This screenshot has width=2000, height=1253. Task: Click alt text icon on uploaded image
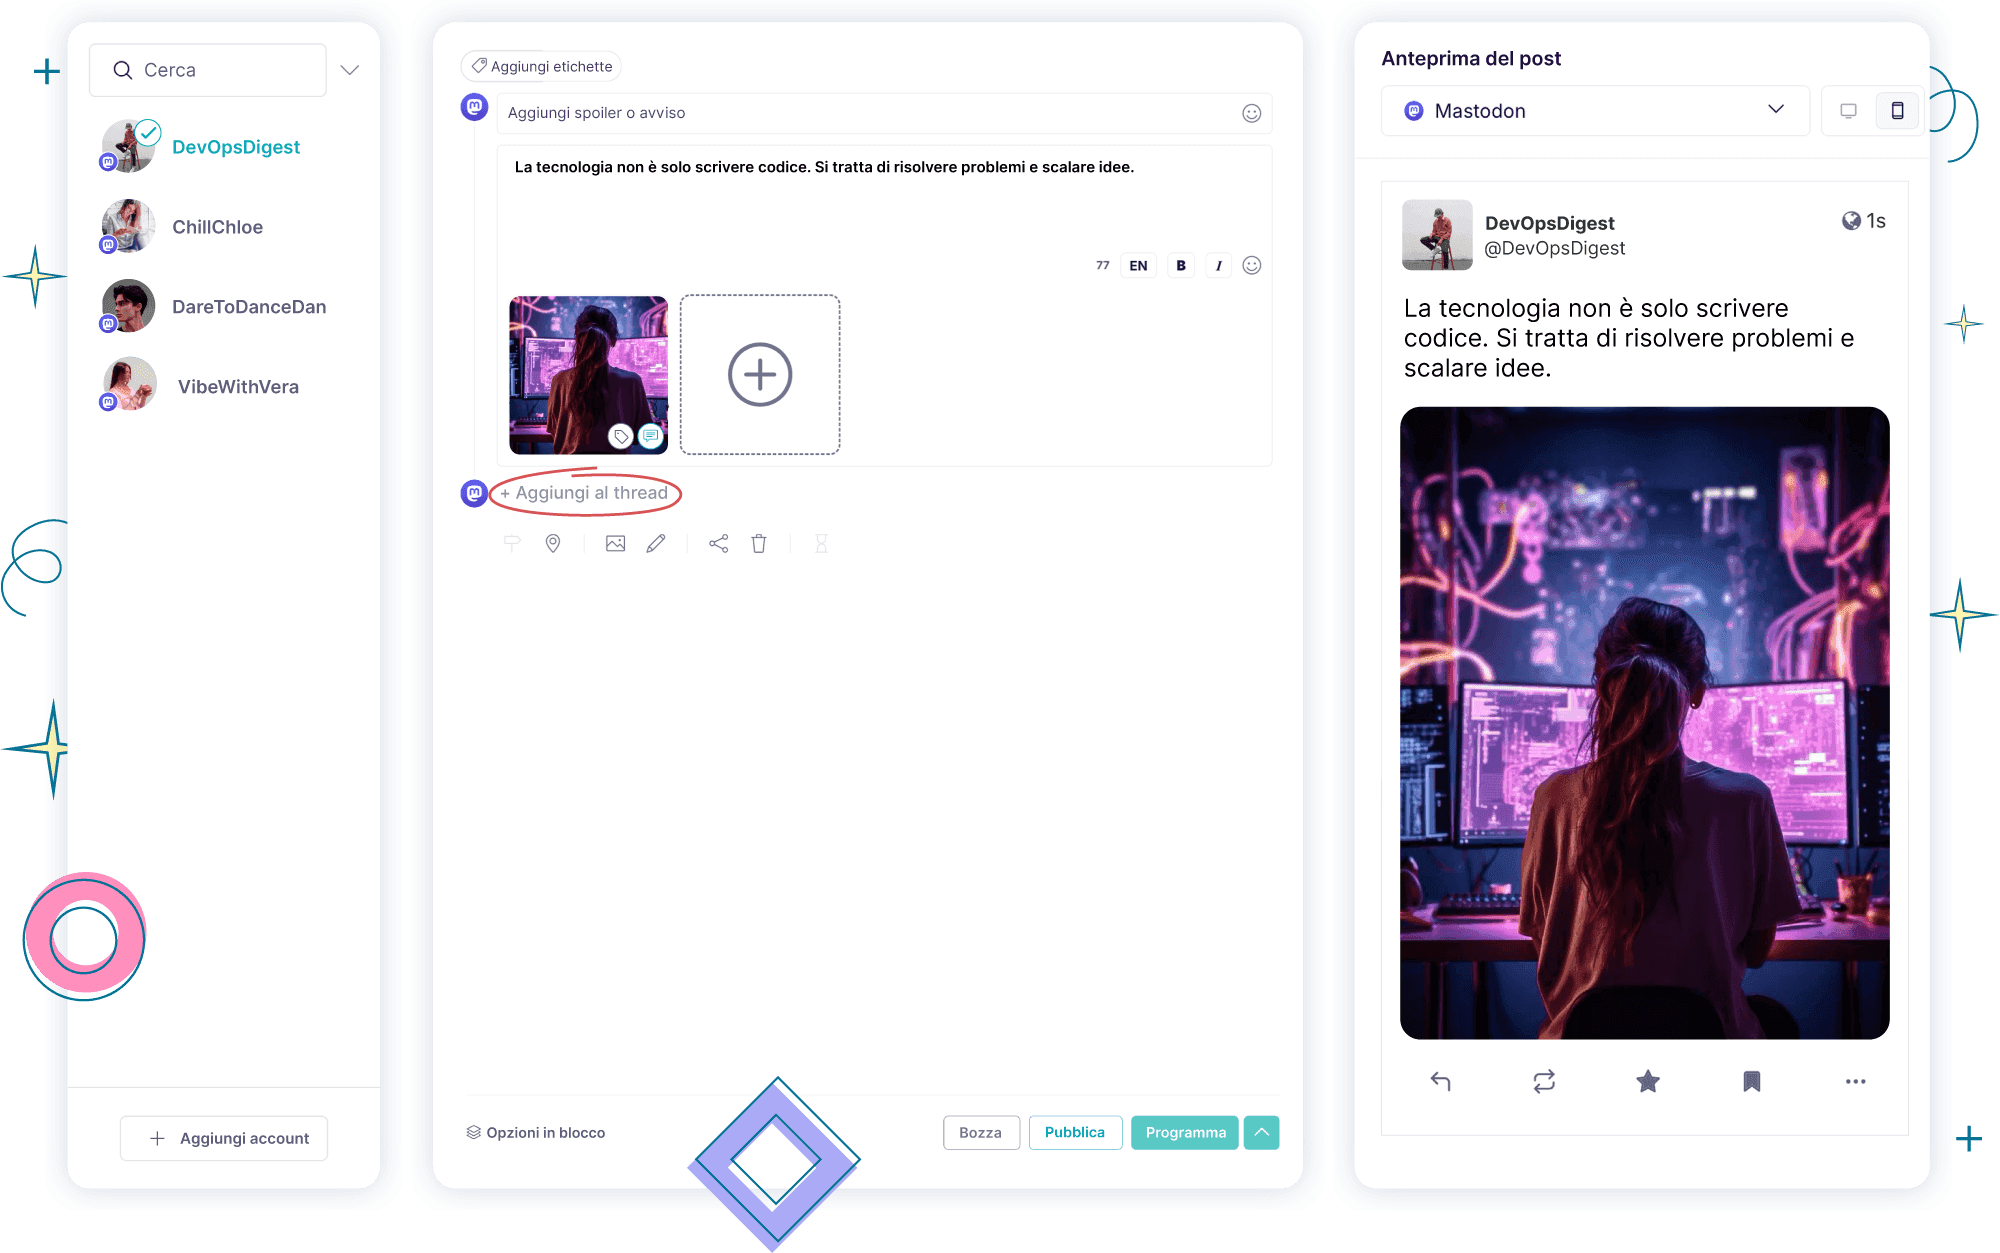(651, 436)
